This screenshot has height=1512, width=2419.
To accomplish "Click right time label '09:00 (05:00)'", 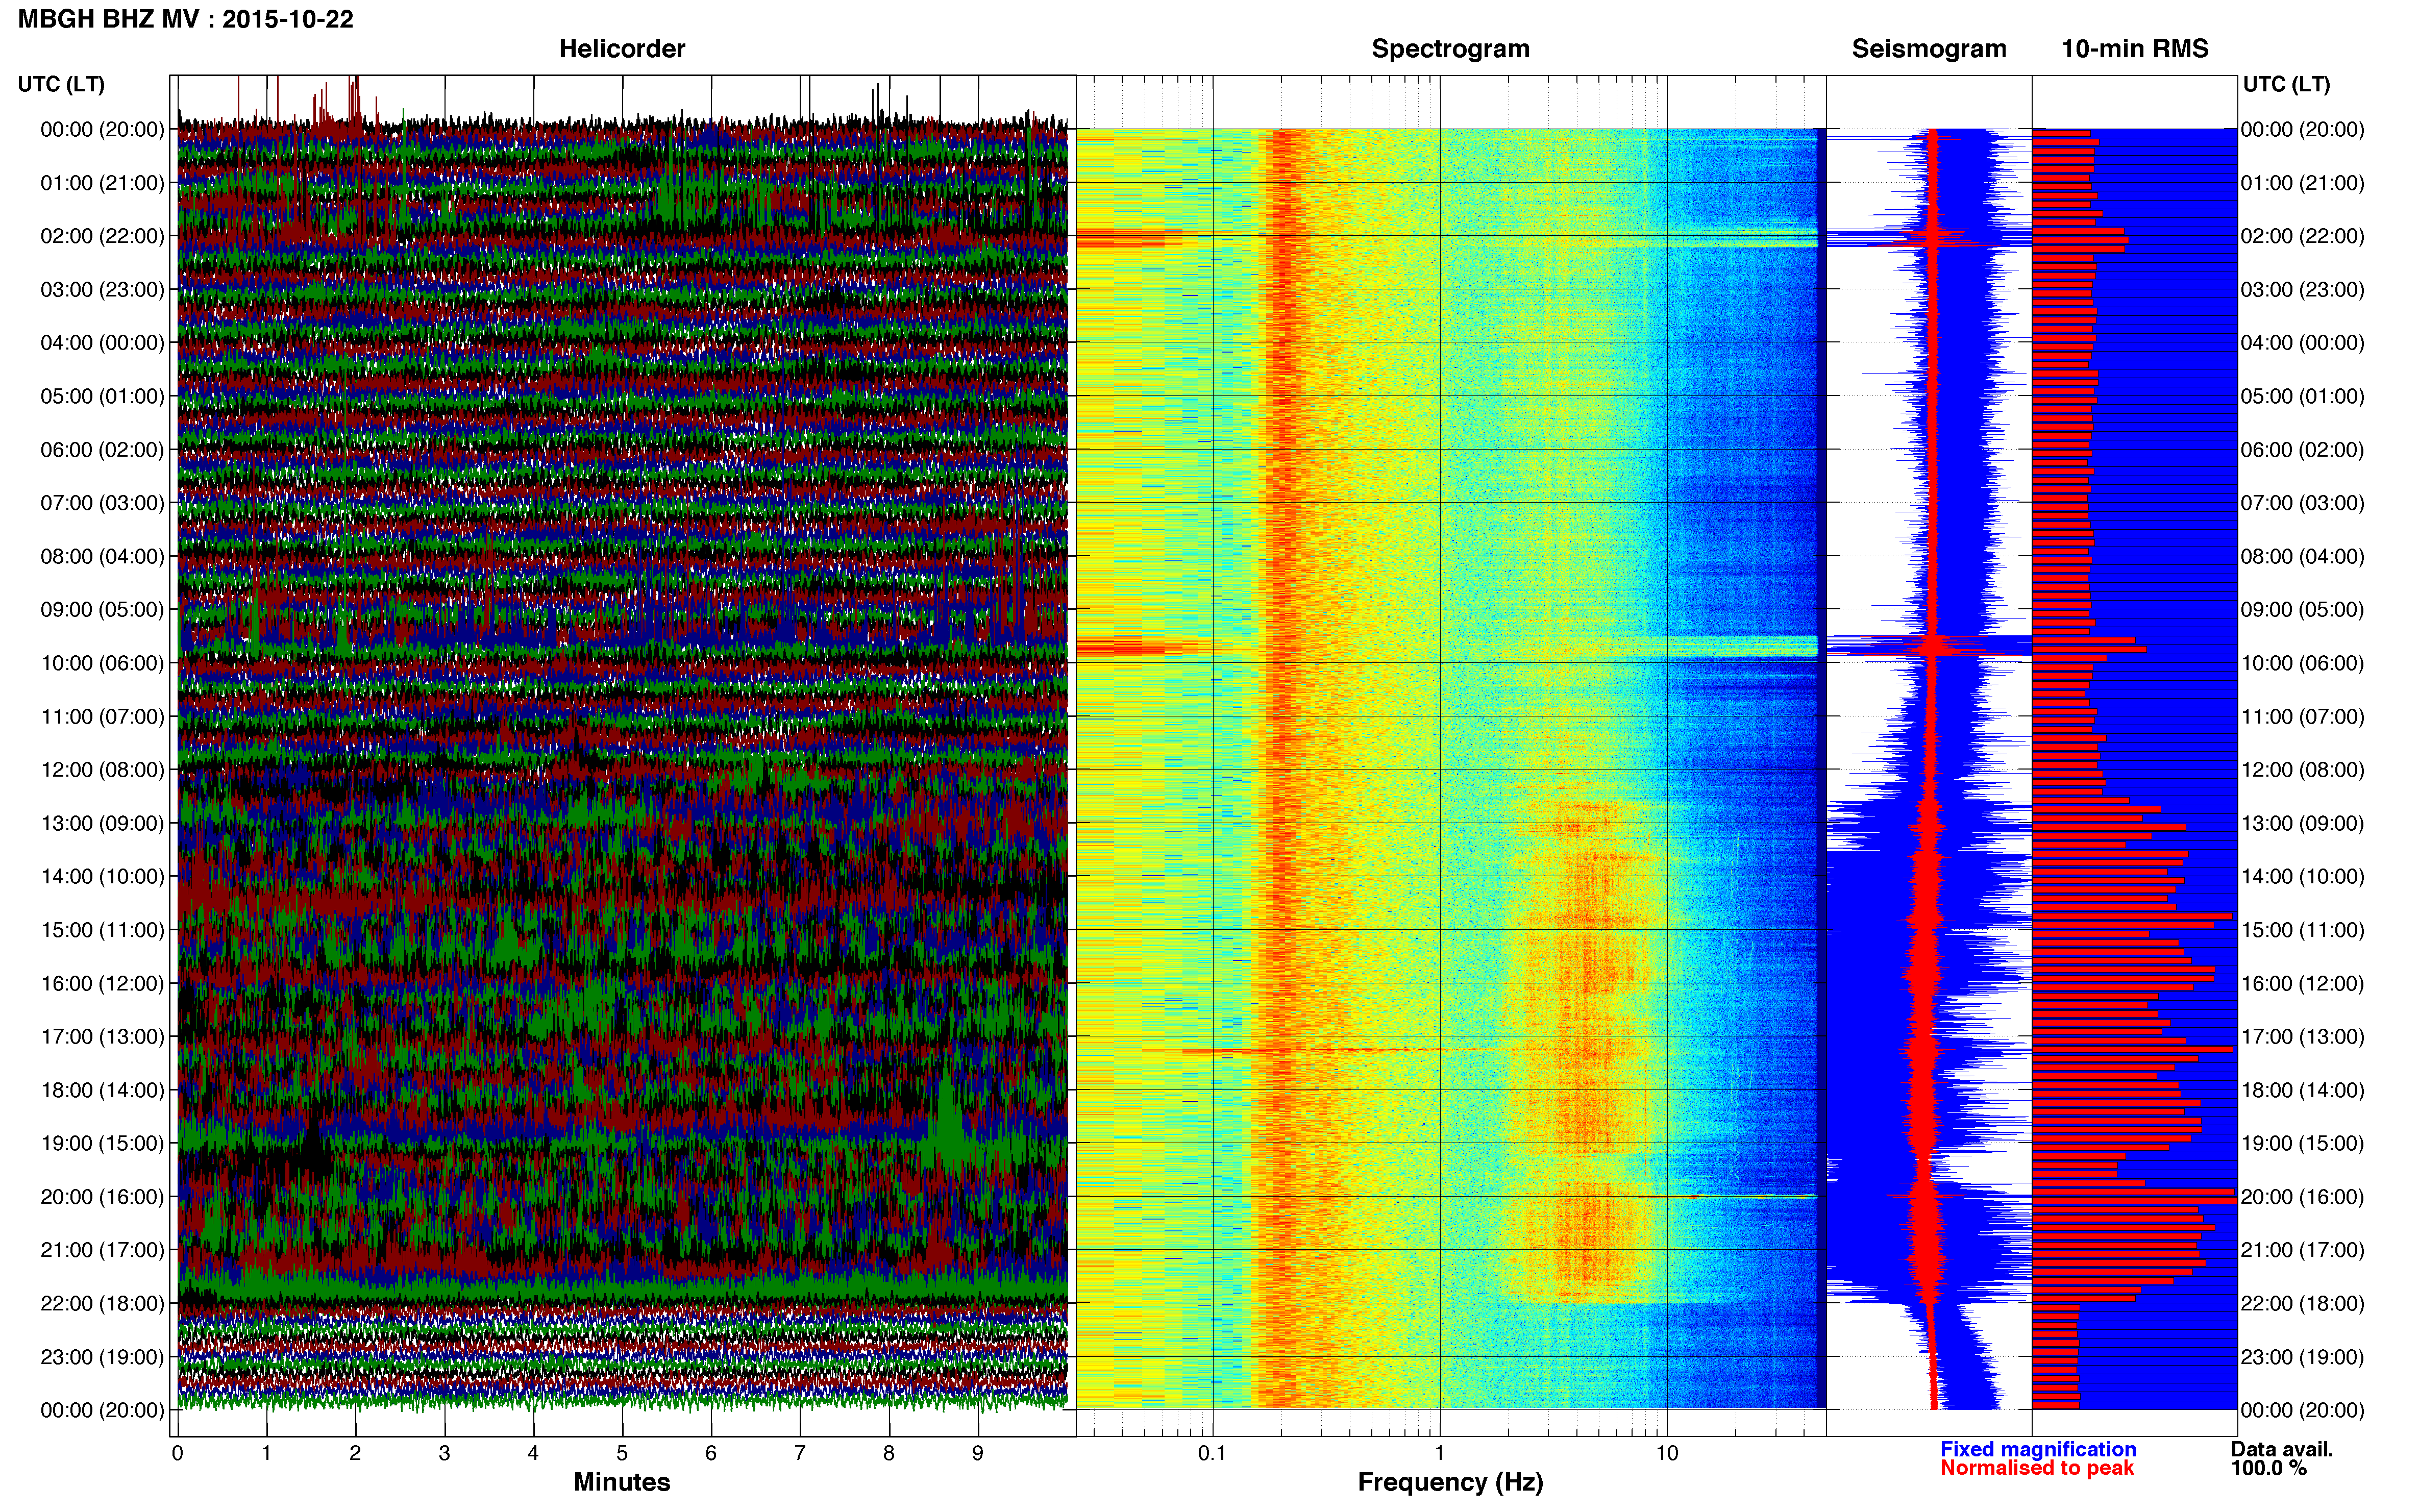I will [x=2302, y=610].
